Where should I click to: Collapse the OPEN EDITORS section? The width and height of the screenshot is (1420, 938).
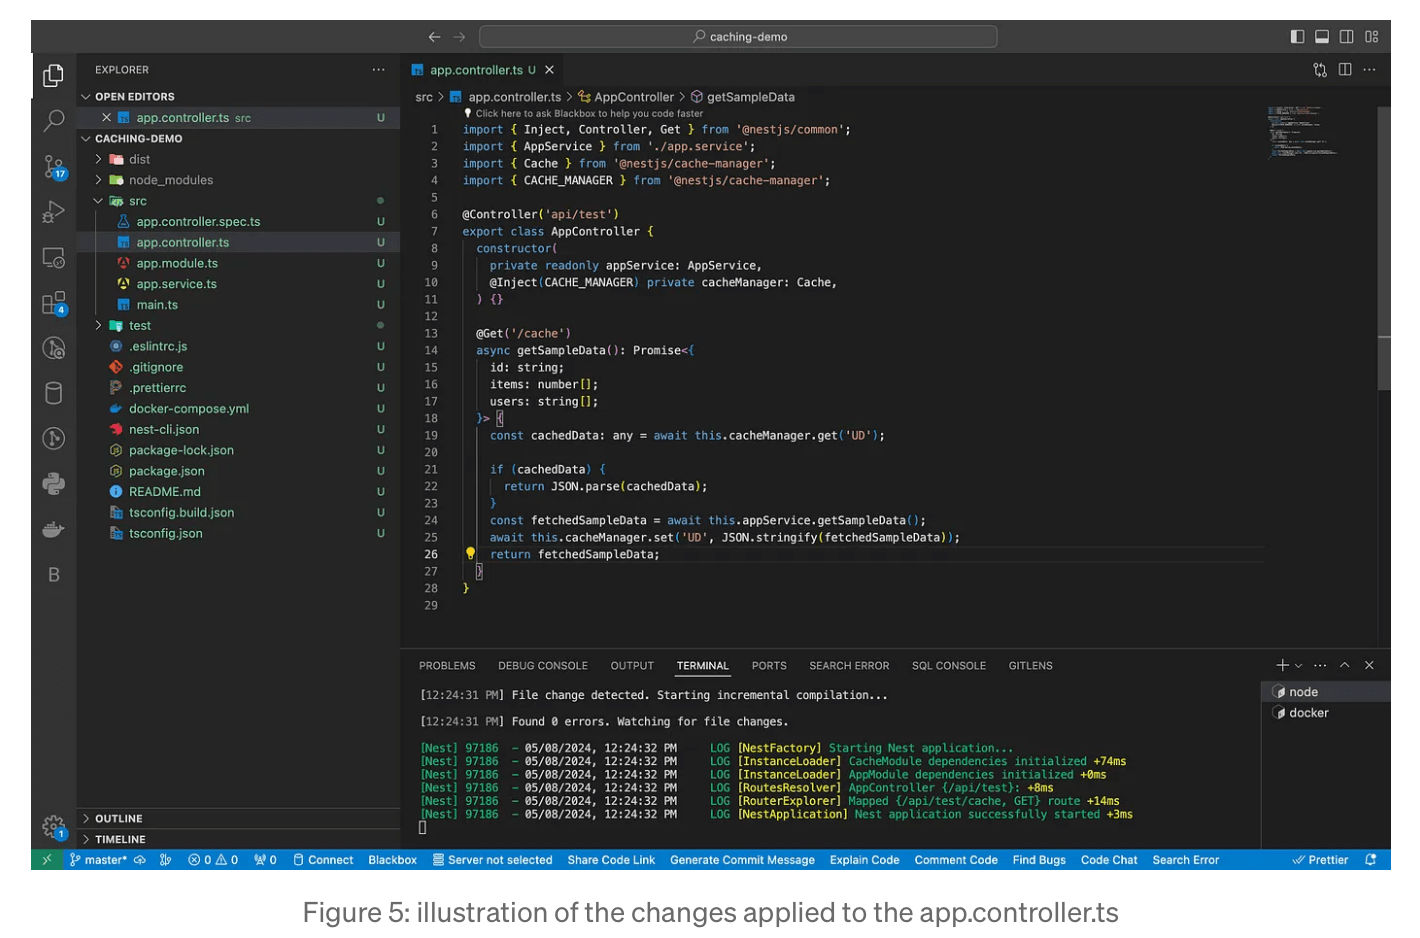238,97
